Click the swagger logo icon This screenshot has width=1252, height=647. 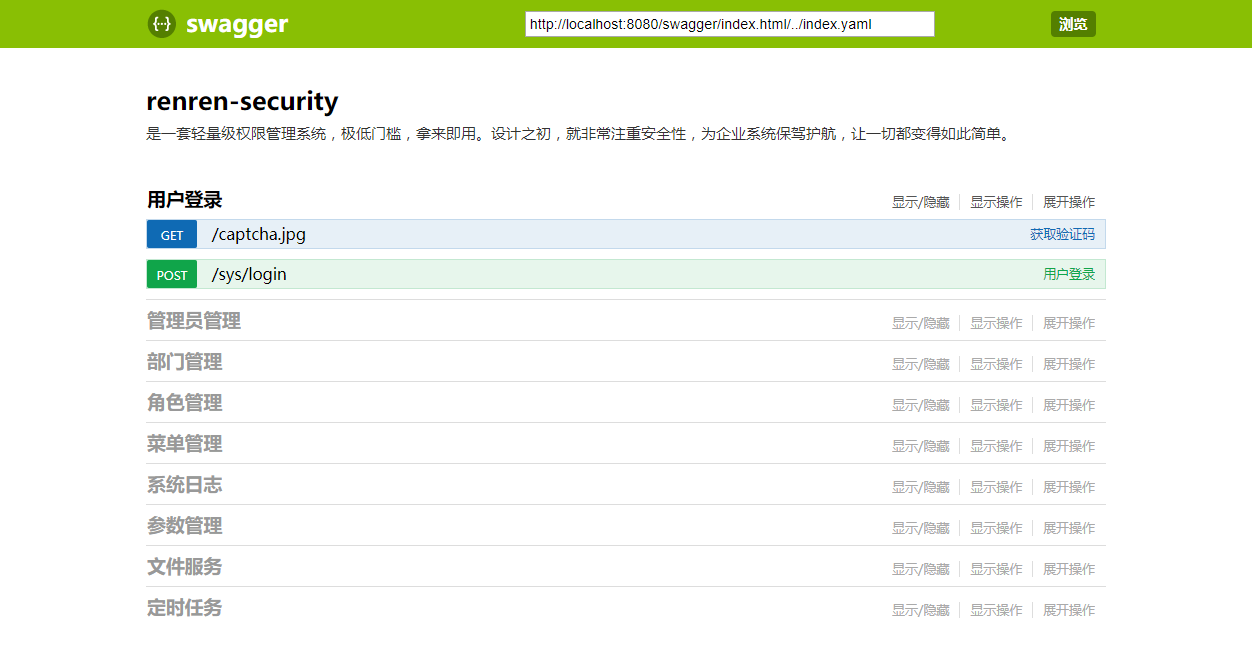tap(162, 24)
